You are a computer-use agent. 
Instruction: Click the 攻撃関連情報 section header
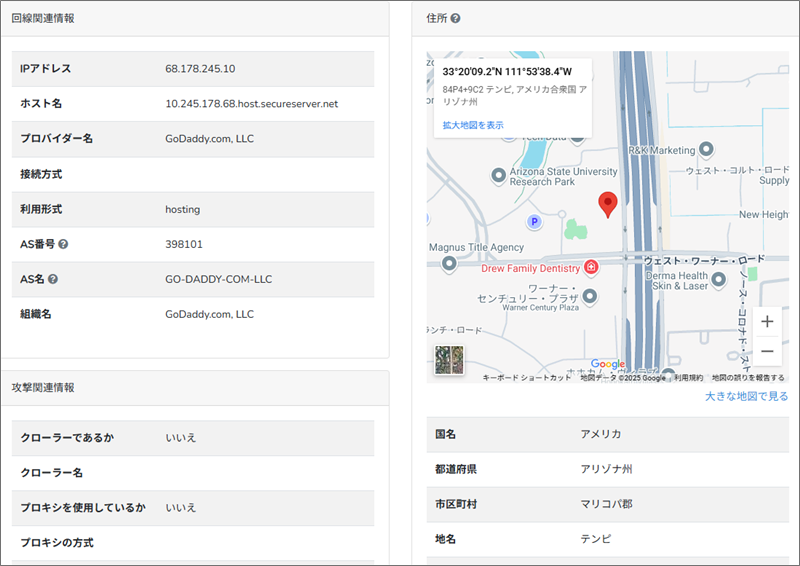click(43, 387)
